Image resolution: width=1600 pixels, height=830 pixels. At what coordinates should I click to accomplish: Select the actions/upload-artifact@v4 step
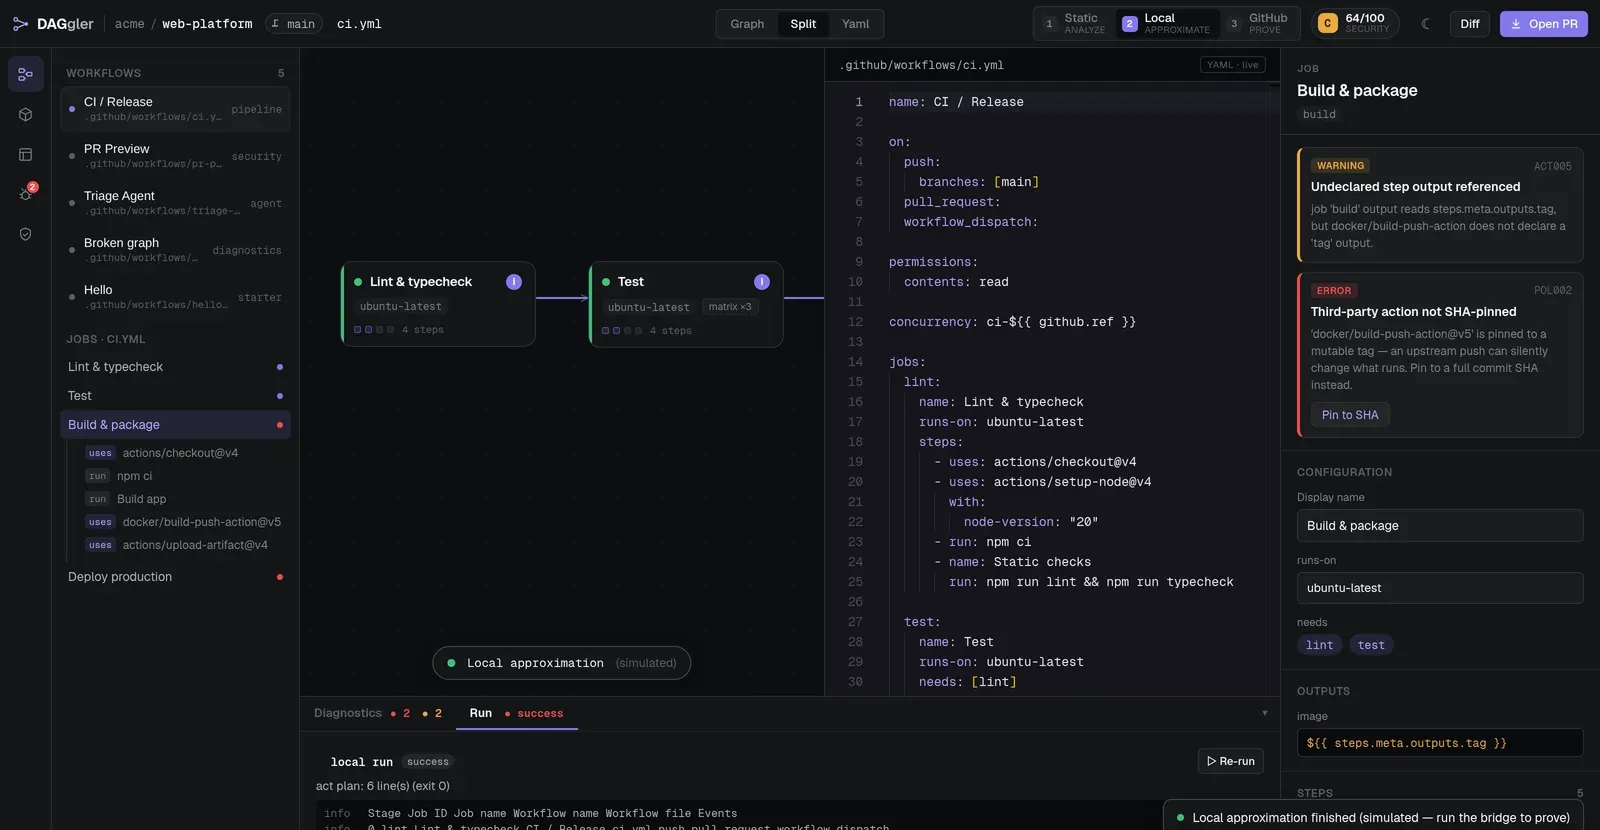point(178,545)
